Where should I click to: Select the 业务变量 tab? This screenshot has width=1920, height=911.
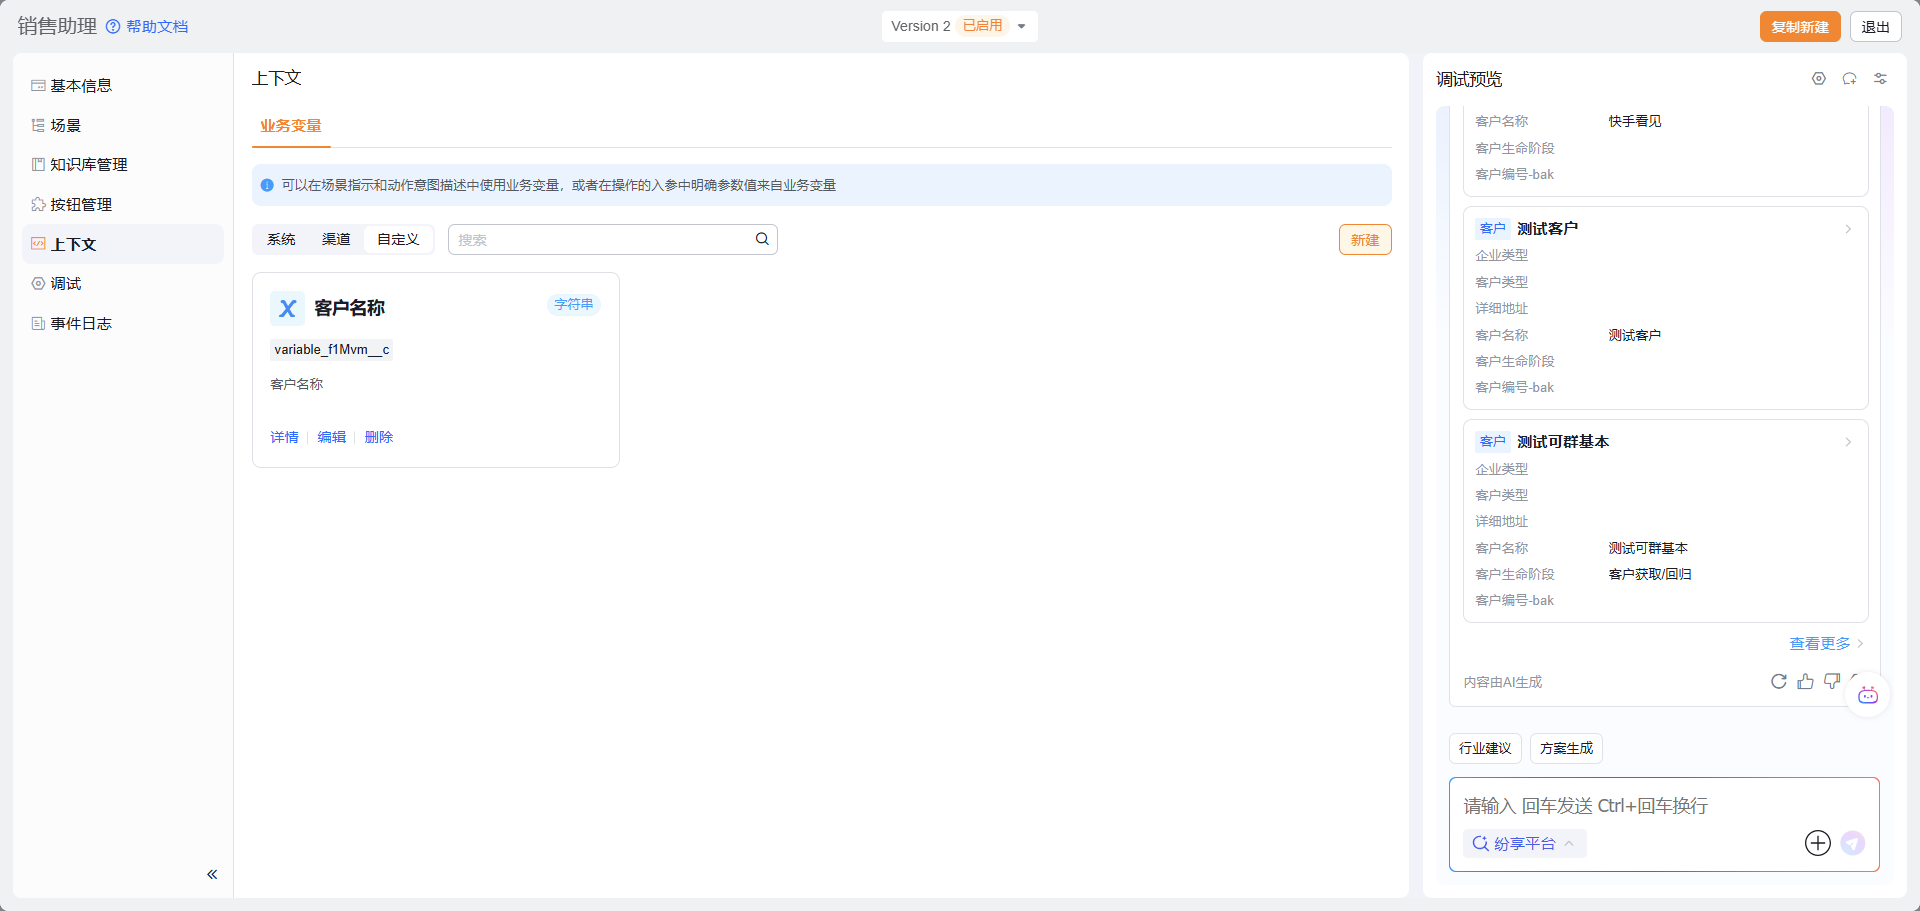pos(291,126)
